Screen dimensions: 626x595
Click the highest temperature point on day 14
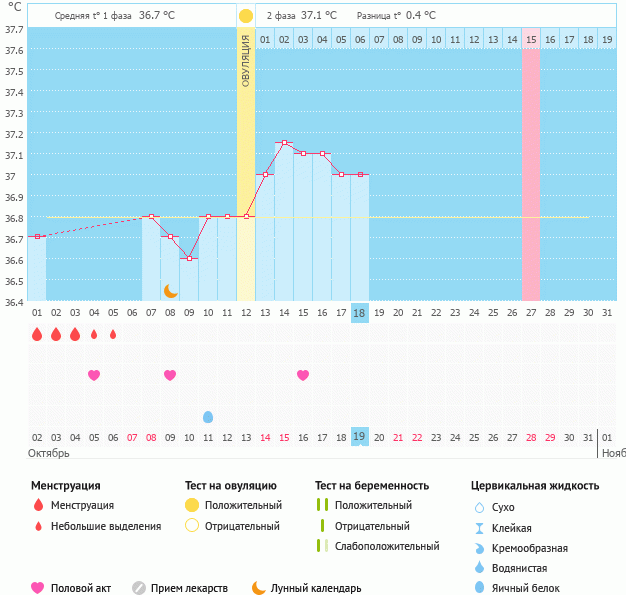click(284, 143)
